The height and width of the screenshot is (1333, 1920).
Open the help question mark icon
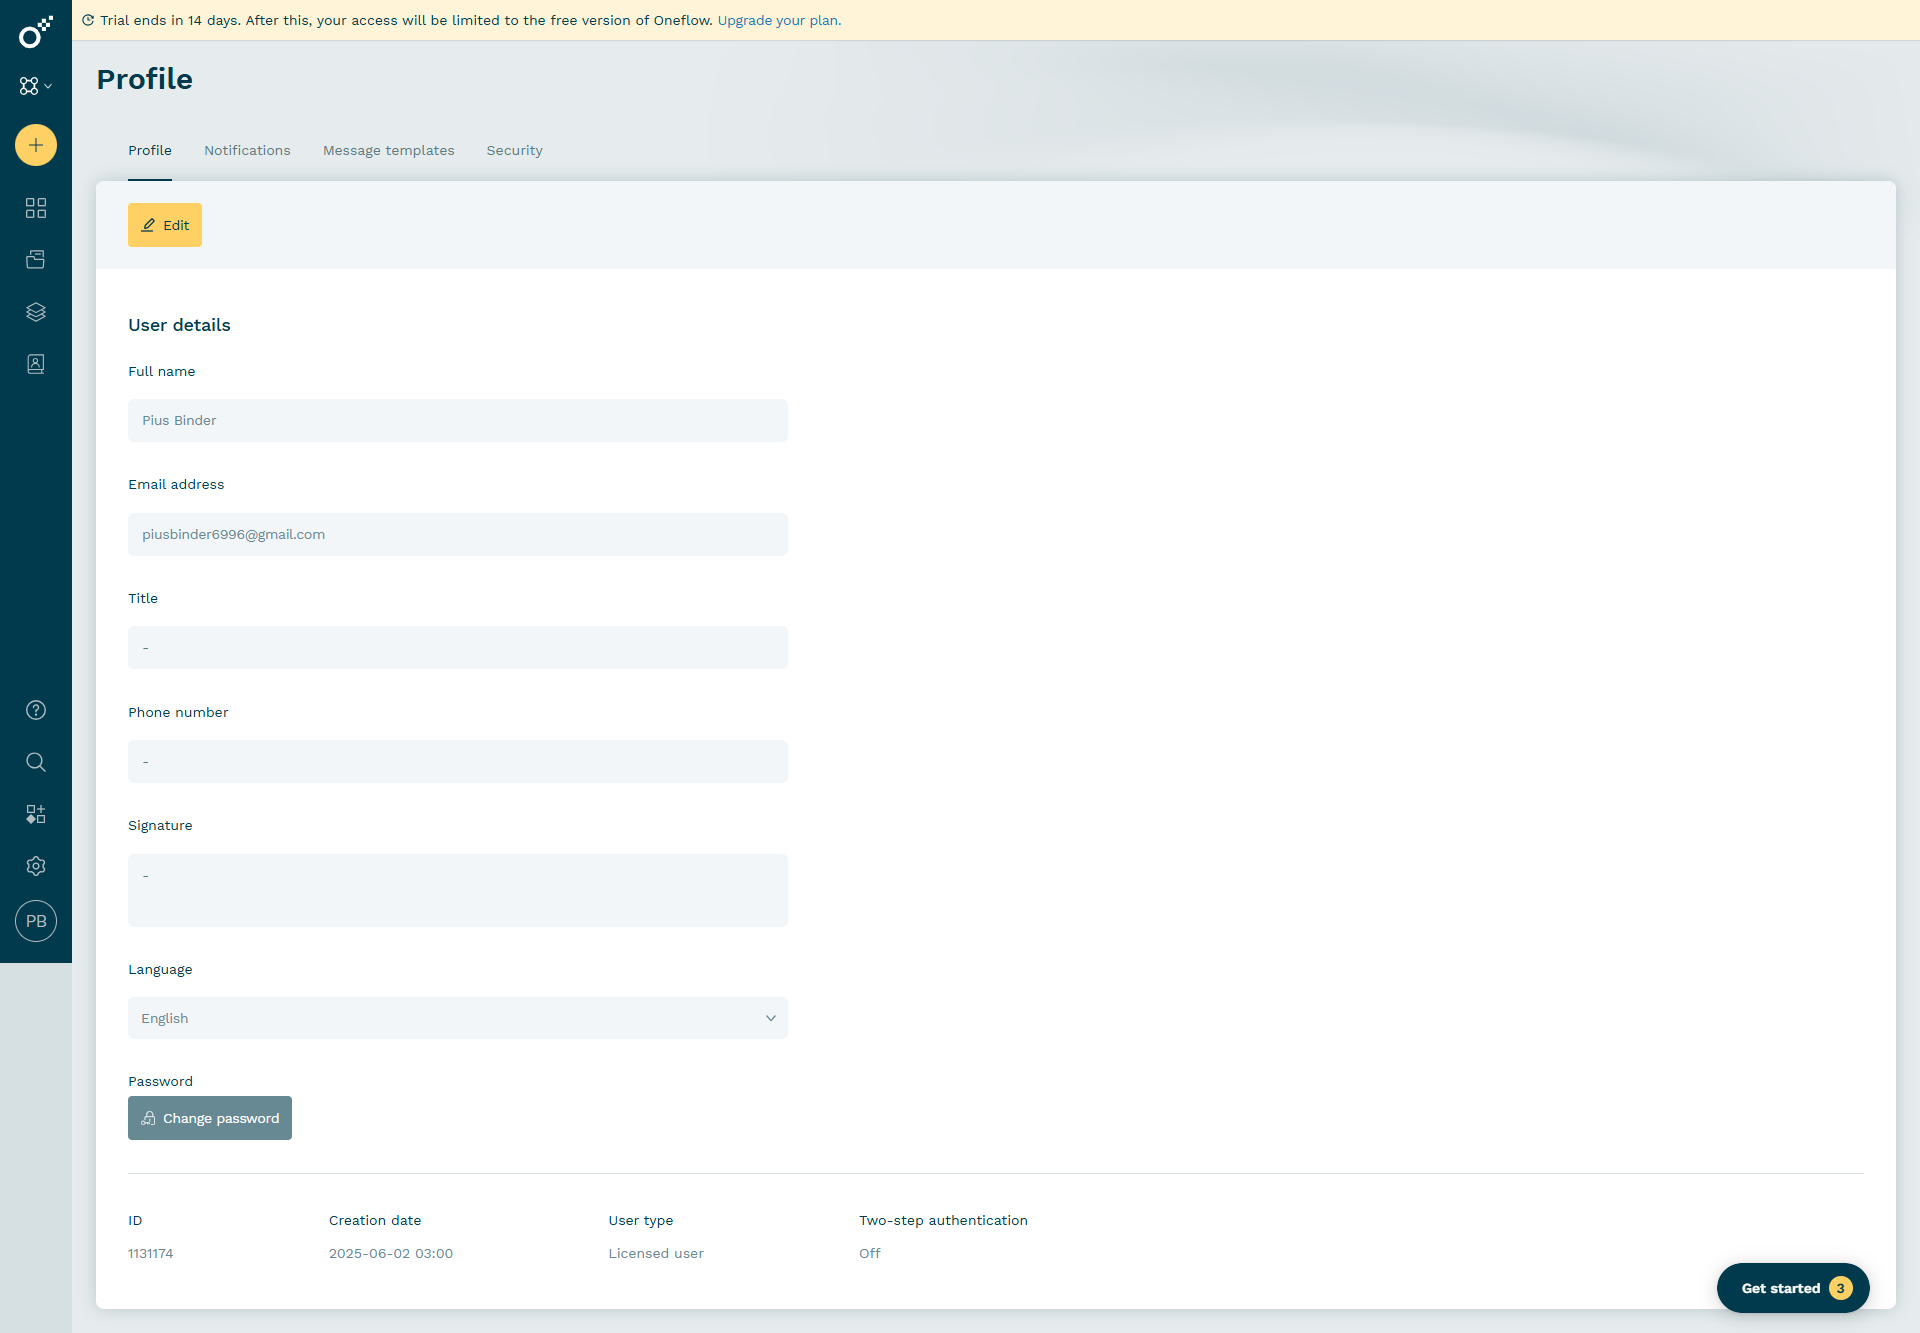(36, 710)
